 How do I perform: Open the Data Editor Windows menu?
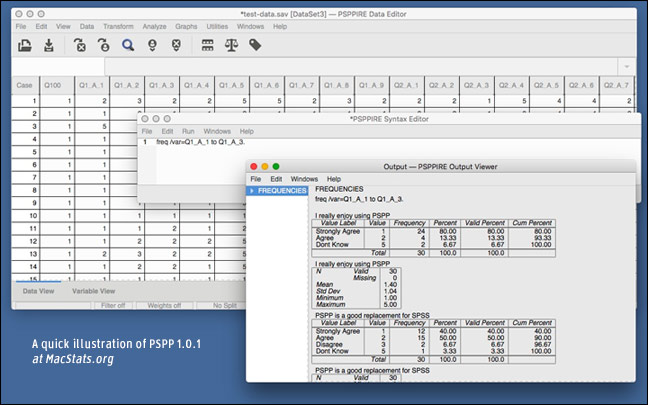250,26
